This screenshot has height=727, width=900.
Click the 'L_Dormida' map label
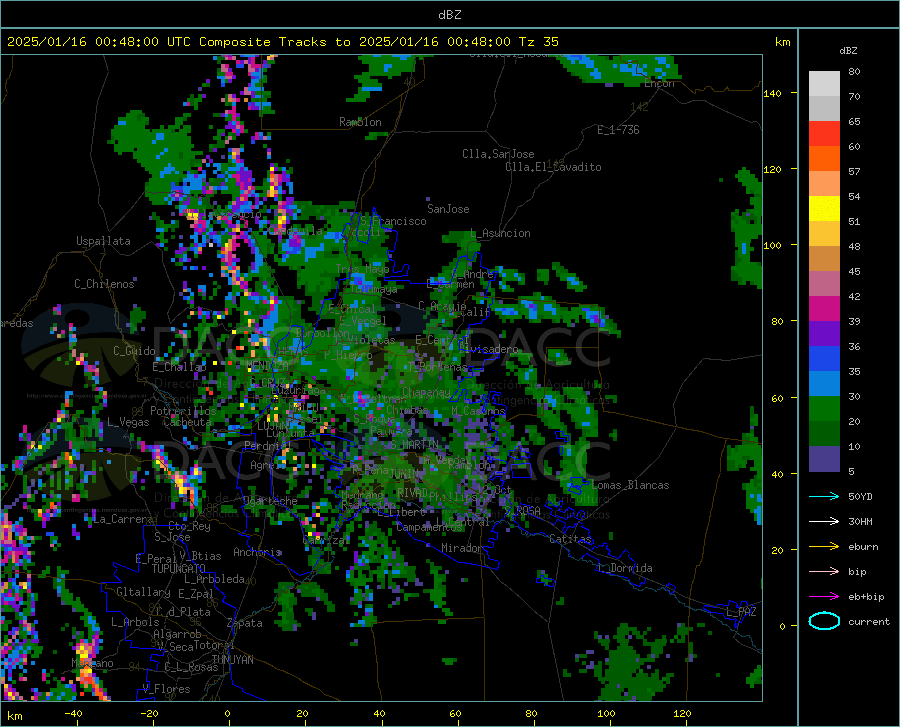pos(624,568)
